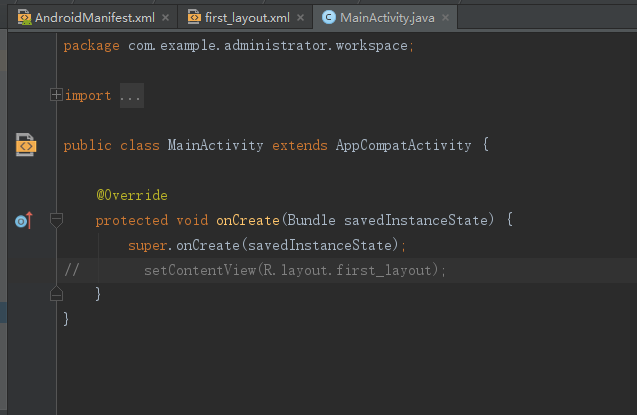Click the MainActivity.java class icon in tab
Viewport: 637px width, 415px height.
(x=329, y=17)
